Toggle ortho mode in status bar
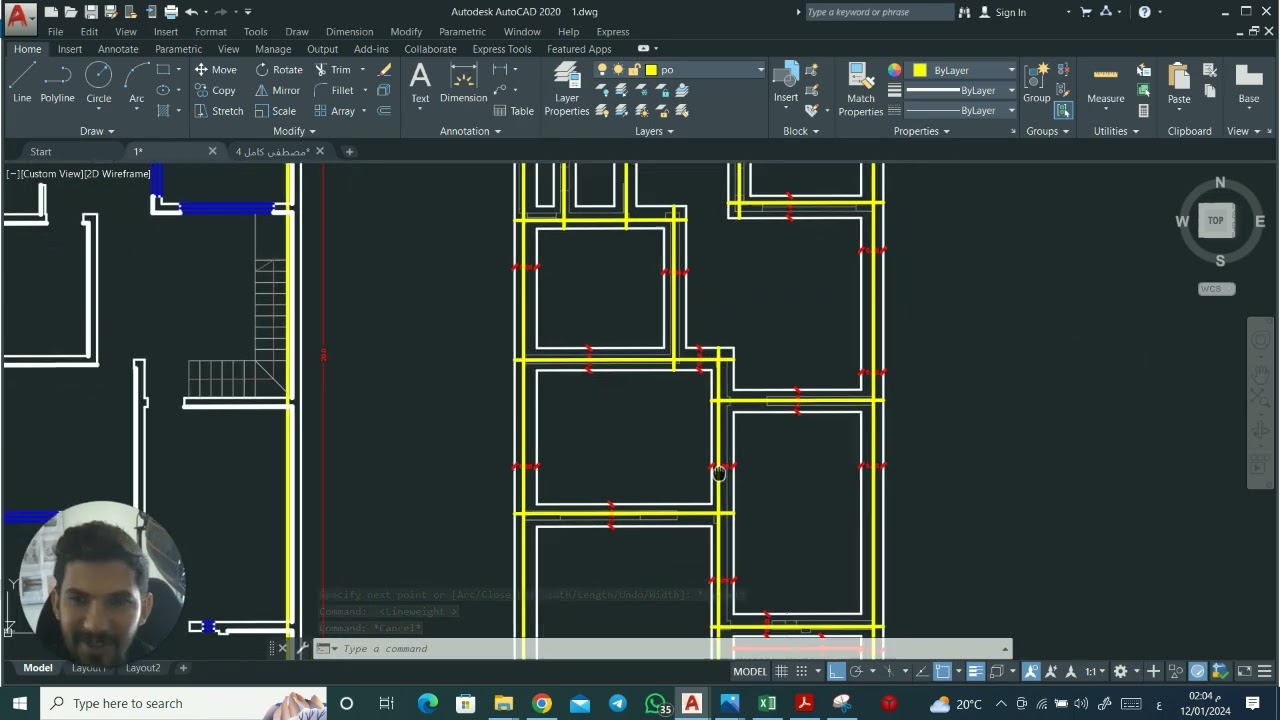The width and height of the screenshot is (1280, 720). pyautogui.click(x=837, y=671)
